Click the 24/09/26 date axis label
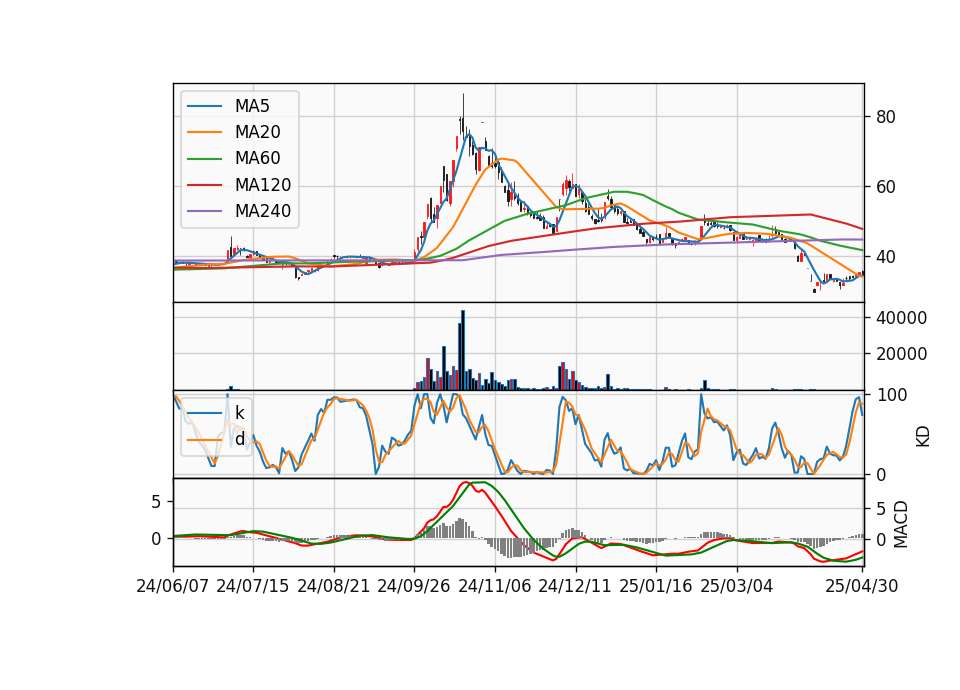960x690 pixels. pos(414,586)
